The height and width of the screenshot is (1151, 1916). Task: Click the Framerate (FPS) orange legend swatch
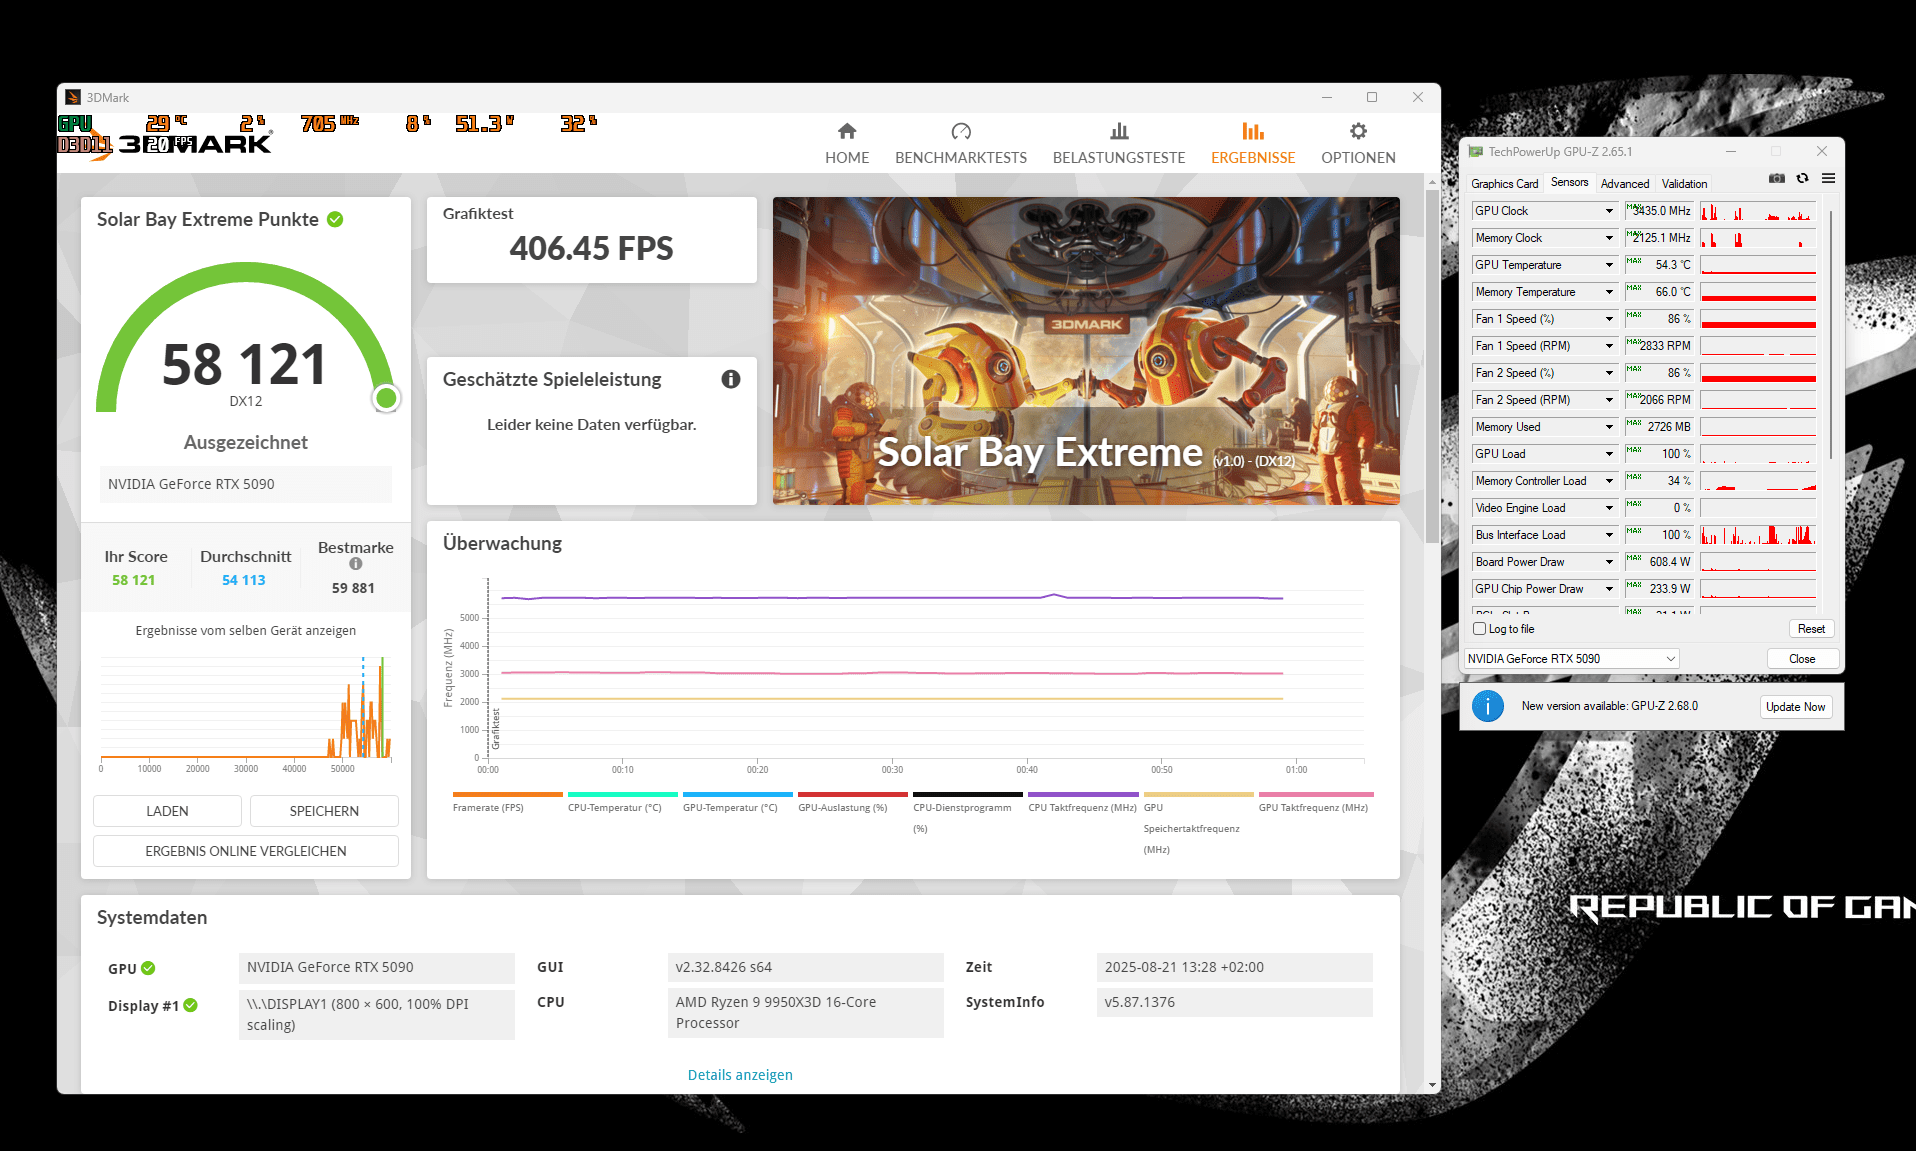(508, 795)
